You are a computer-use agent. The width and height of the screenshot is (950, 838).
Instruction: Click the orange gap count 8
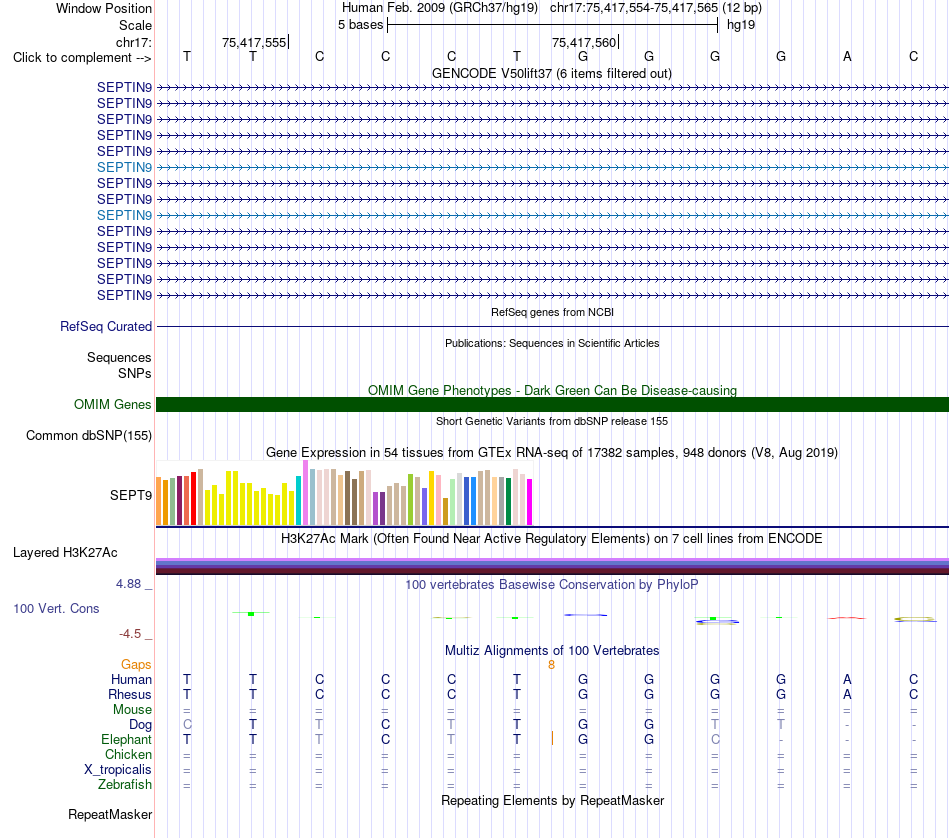[x=551, y=665]
